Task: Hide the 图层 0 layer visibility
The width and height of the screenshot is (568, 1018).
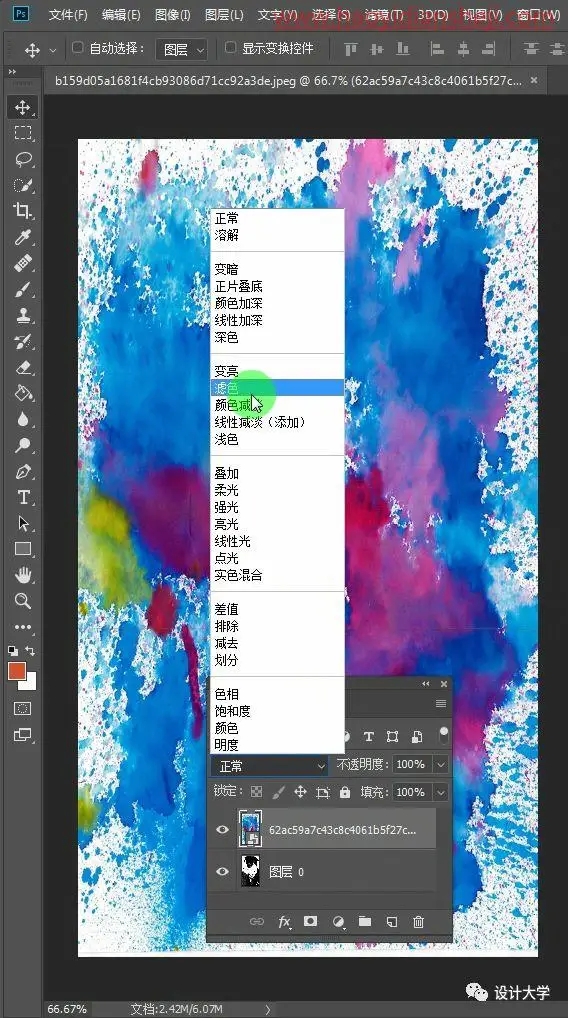Action: (x=223, y=871)
